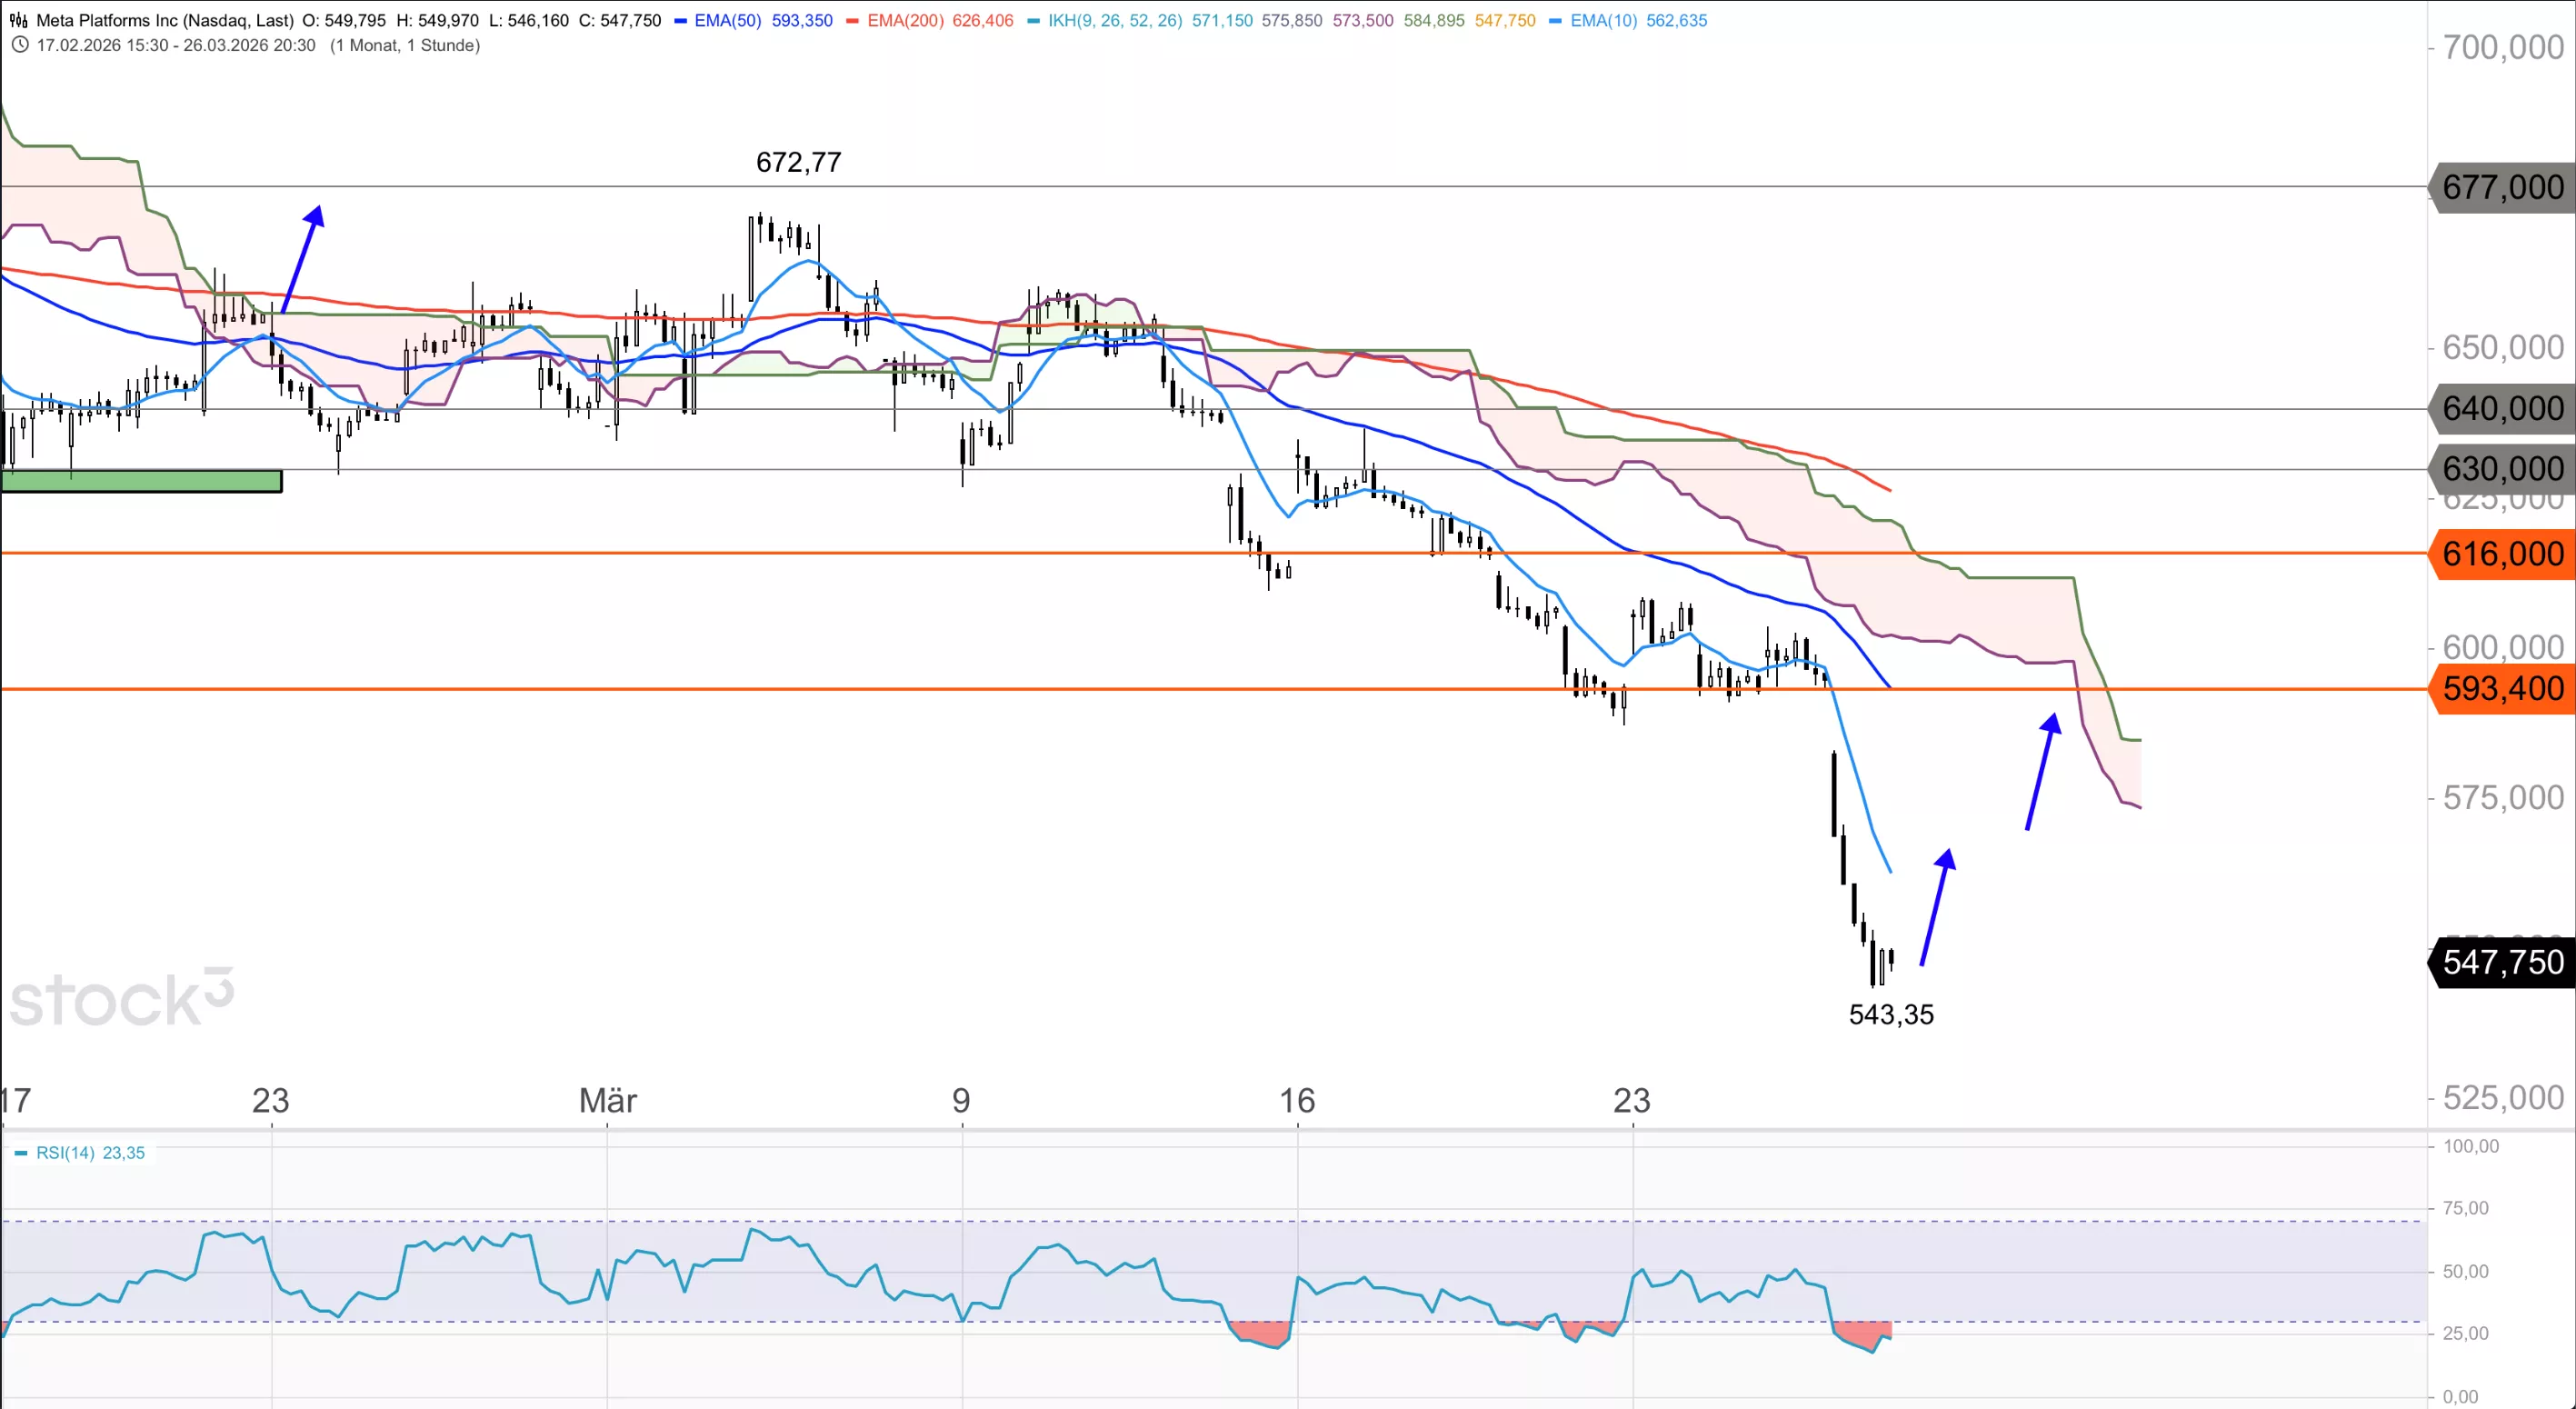Open the IKH(9, 26, 52, 26) indicator settings
The image size is (2576, 1409).
[1114, 20]
